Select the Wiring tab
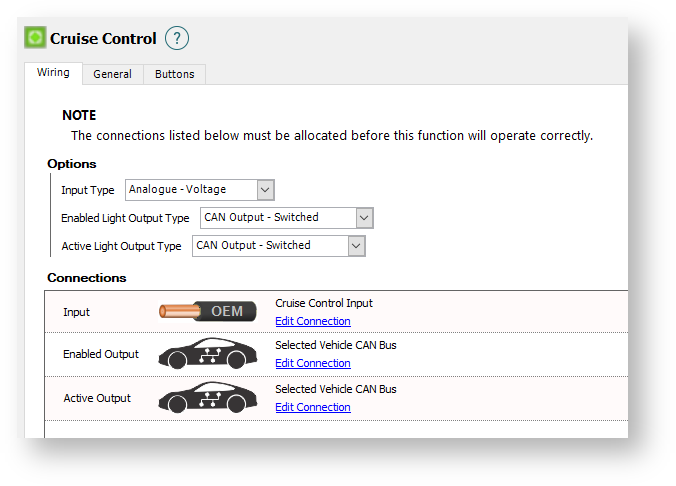This screenshot has height=486, width=676. tap(53, 72)
